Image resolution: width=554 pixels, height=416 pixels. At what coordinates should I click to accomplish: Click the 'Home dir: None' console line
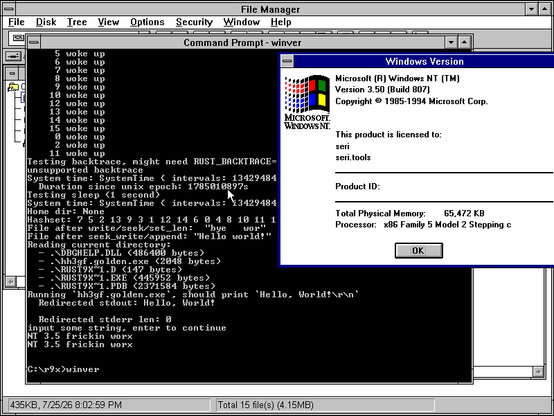(66, 211)
